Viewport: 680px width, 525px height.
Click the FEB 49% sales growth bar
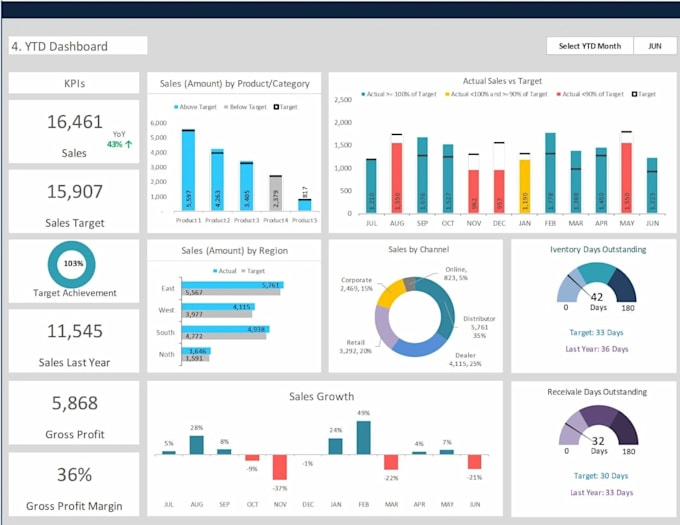(x=363, y=437)
